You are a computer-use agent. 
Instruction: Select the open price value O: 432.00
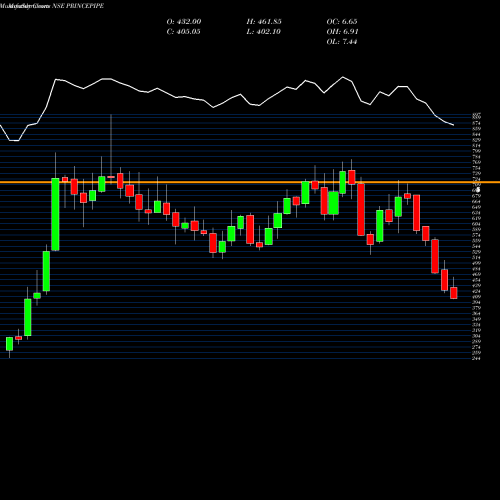(x=184, y=21)
